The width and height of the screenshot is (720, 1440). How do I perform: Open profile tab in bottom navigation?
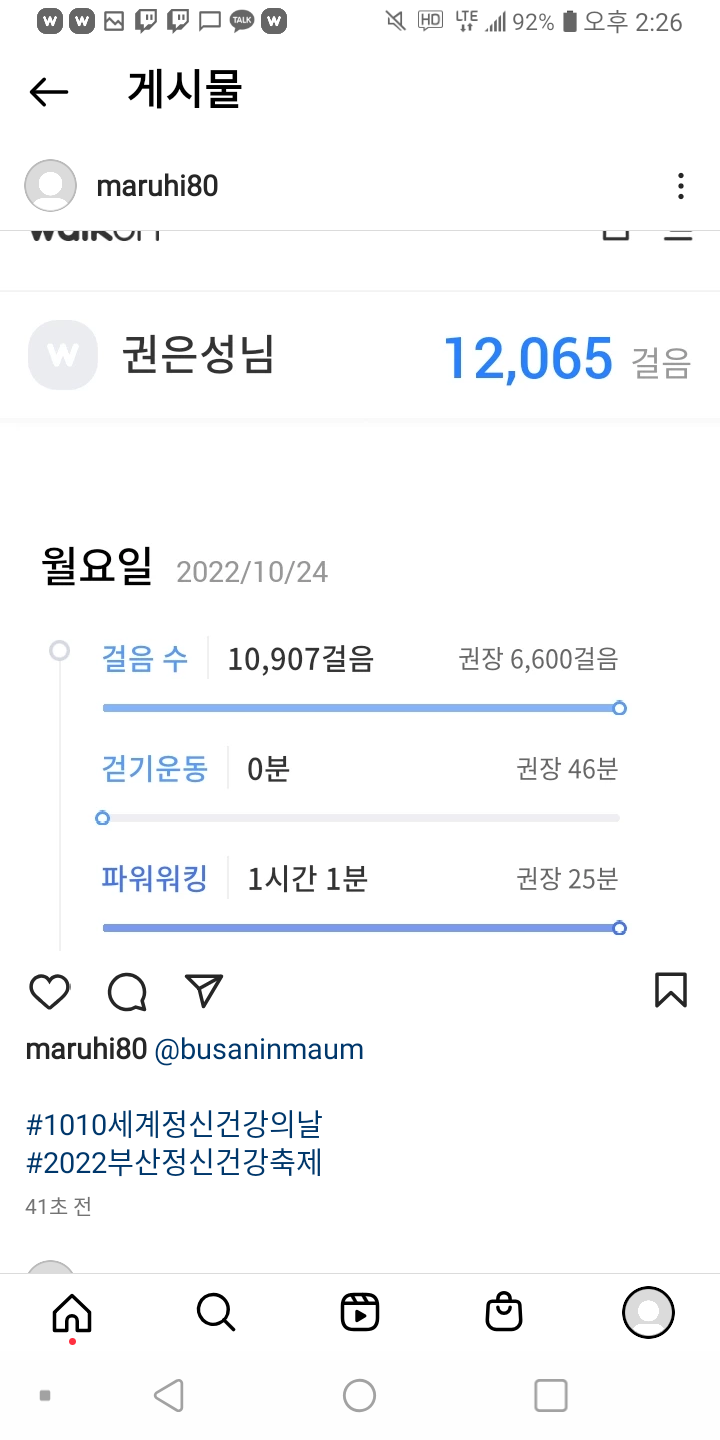(648, 1311)
